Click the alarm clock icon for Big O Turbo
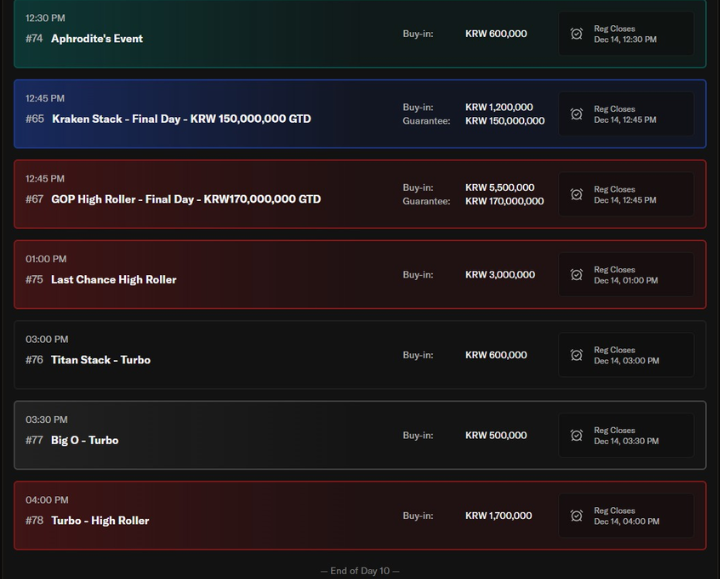720x579 pixels. tap(577, 435)
